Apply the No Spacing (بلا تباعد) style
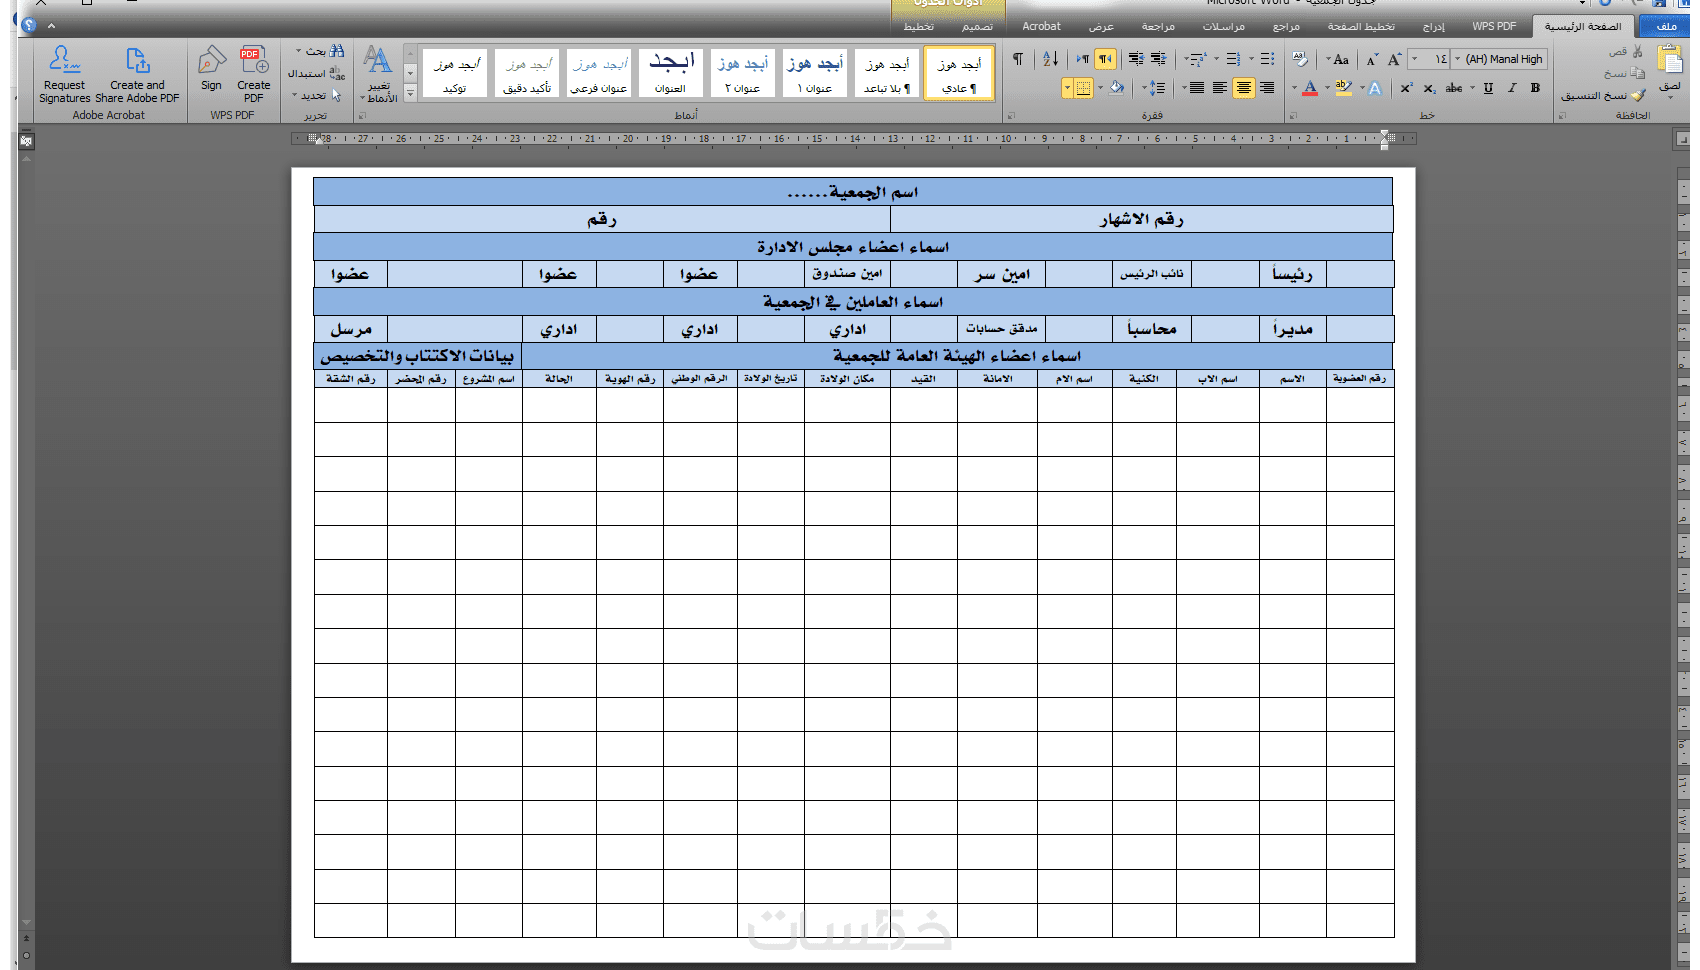 [x=887, y=74]
